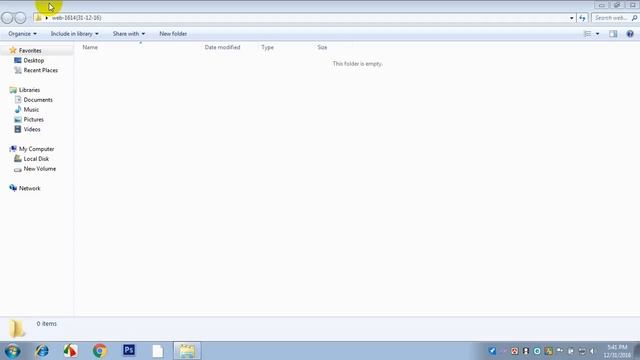Image resolution: width=640 pixels, height=360 pixels.
Task: Click the "0 items" status text
Action: coord(47,324)
